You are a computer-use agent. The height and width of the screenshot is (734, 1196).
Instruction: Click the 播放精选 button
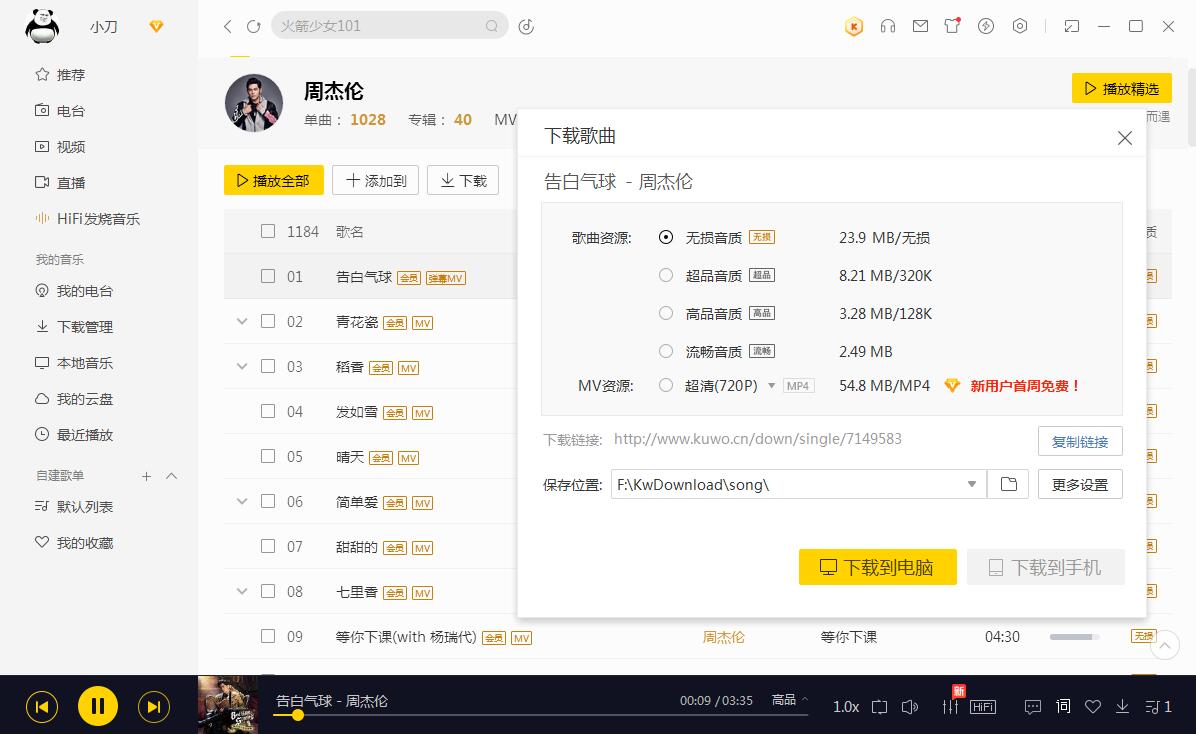click(1121, 89)
